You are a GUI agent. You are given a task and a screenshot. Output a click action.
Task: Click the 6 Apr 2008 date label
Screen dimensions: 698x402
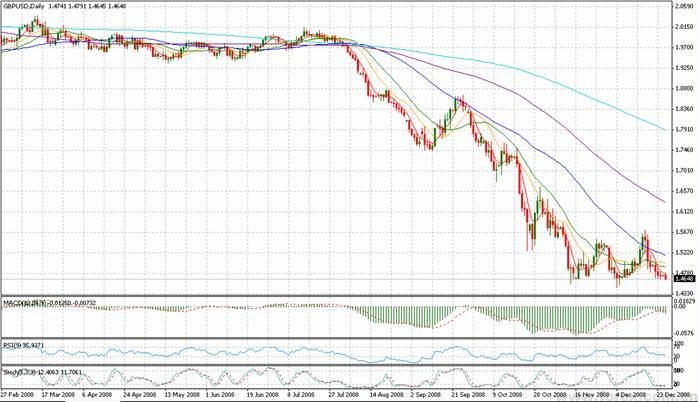(x=97, y=395)
